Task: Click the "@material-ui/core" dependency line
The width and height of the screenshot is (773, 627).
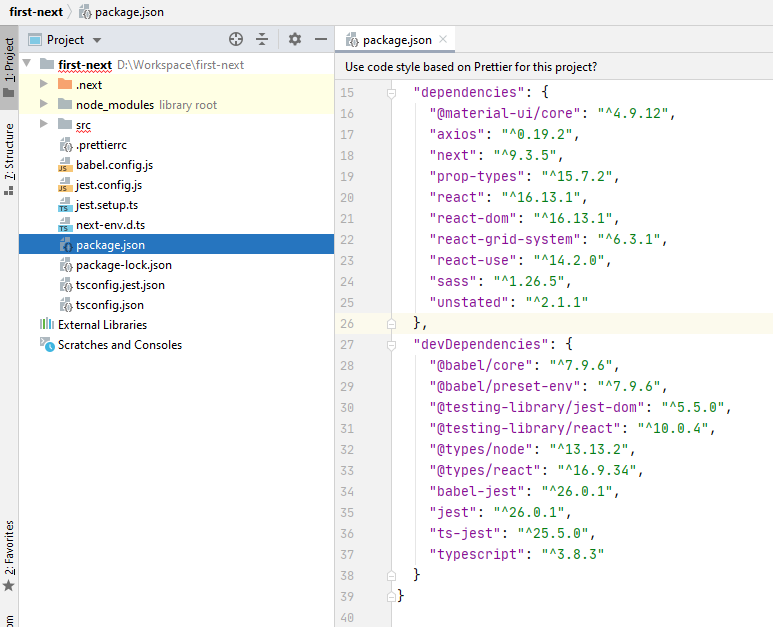Action: coord(552,113)
